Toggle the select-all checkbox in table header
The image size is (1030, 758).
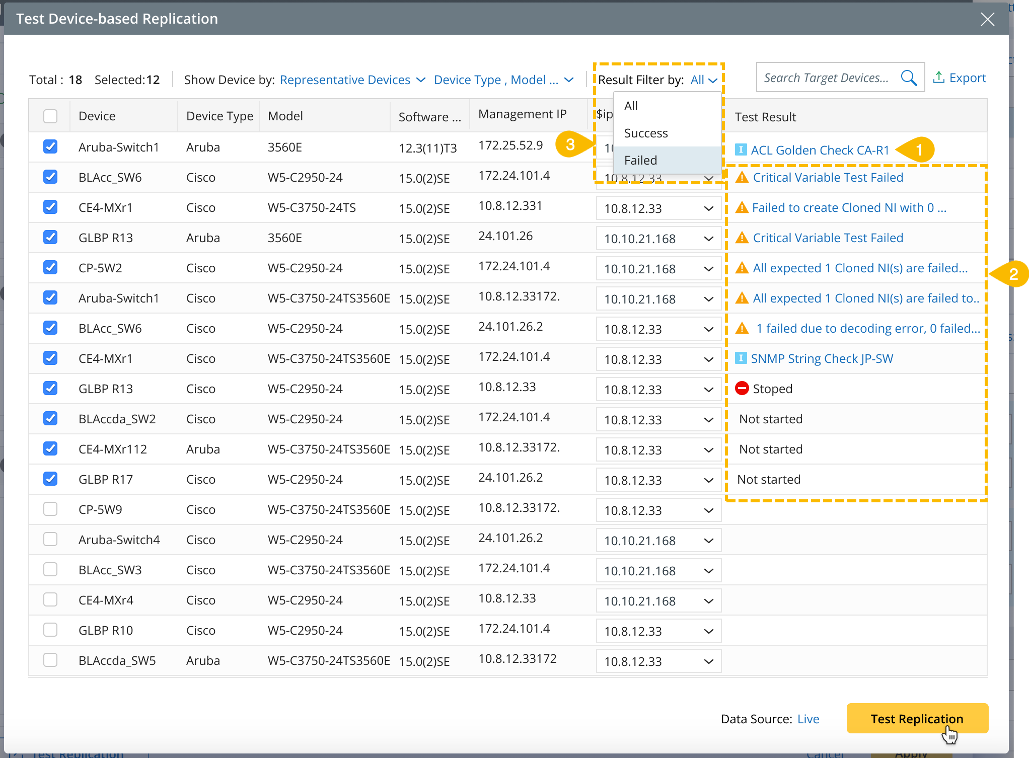(x=51, y=117)
